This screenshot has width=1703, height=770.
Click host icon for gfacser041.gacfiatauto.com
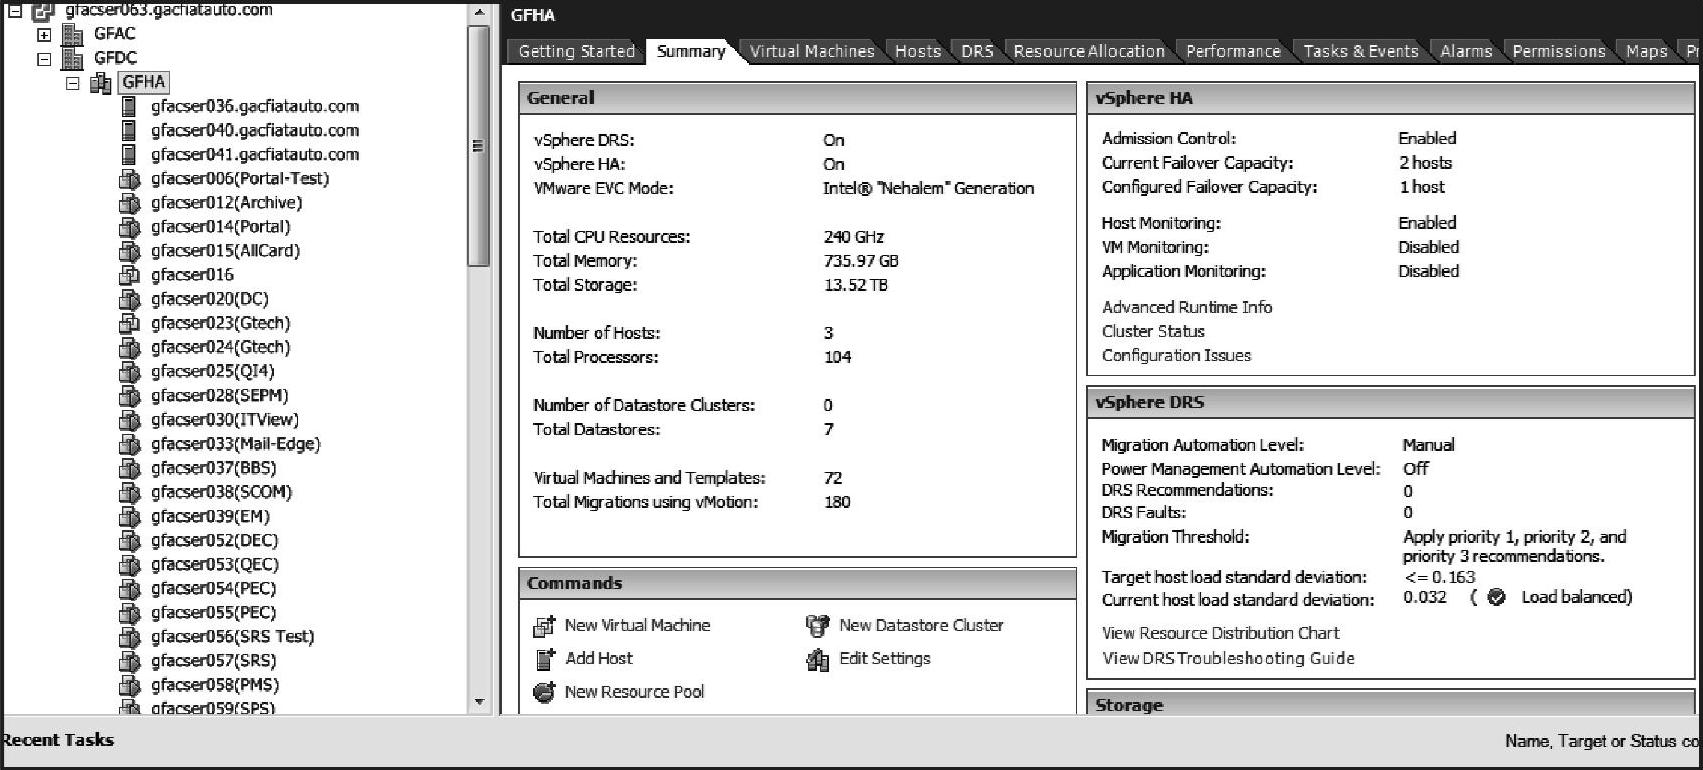[129, 154]
